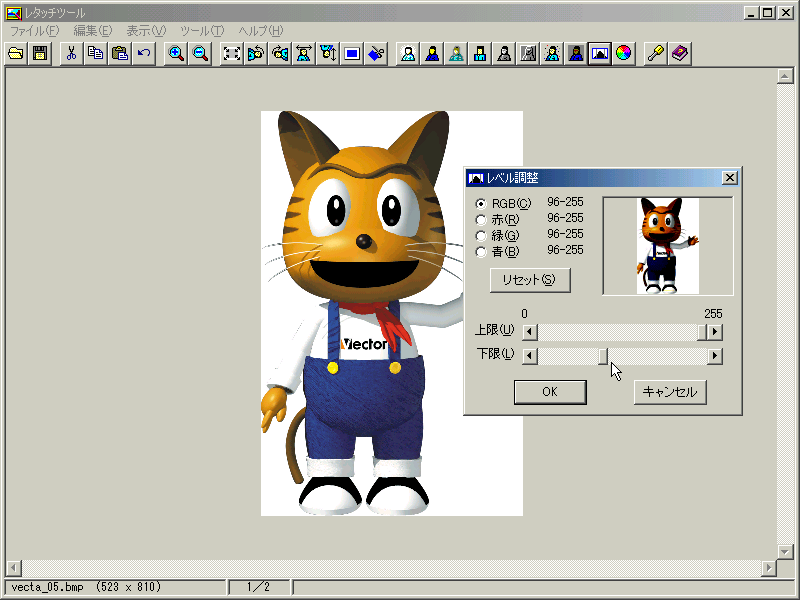800x600 pixels.
Task: Click the horizontal scrollbar left arrow
Action: tap(13, 567)
